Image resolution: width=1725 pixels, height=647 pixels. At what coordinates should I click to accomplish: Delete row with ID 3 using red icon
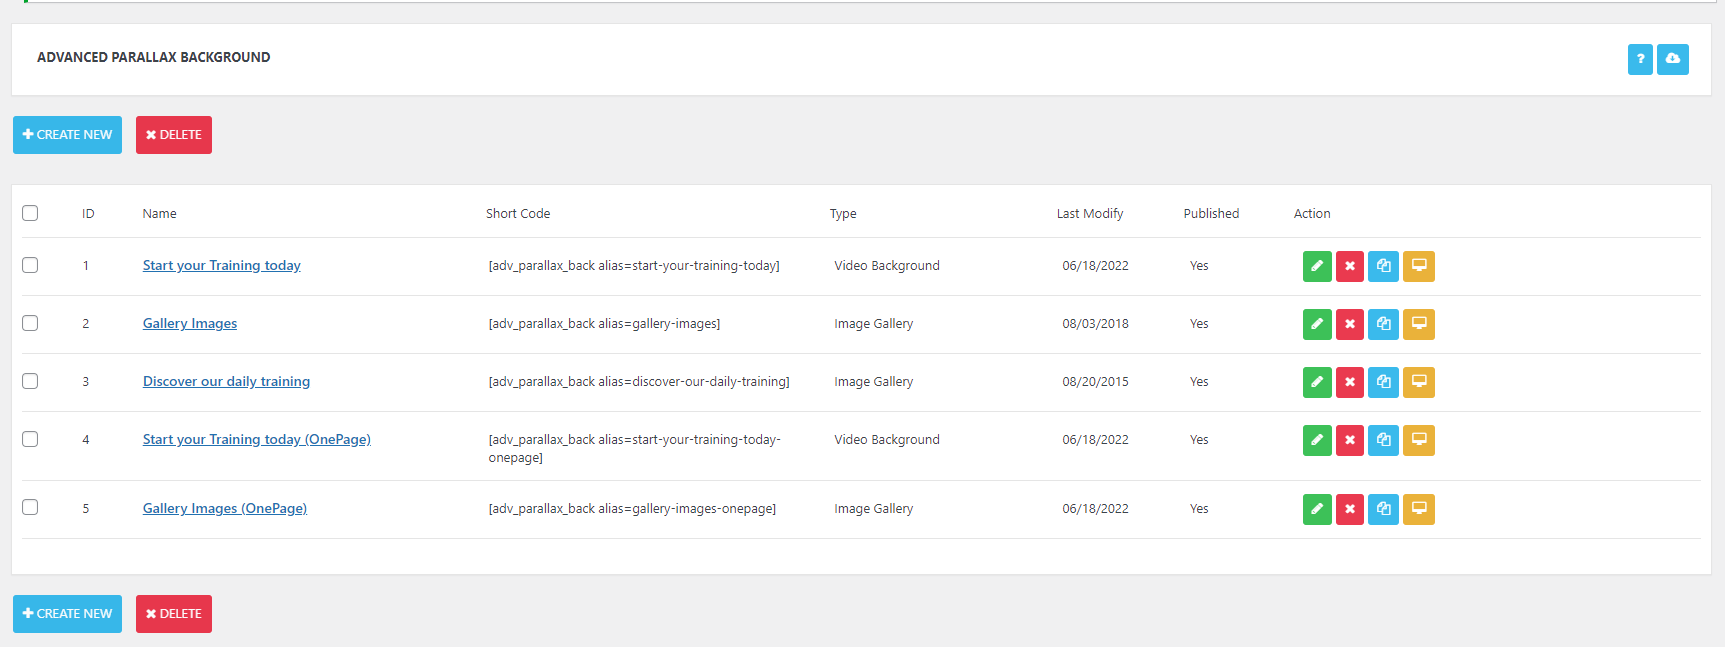[x=1350, y=382]
